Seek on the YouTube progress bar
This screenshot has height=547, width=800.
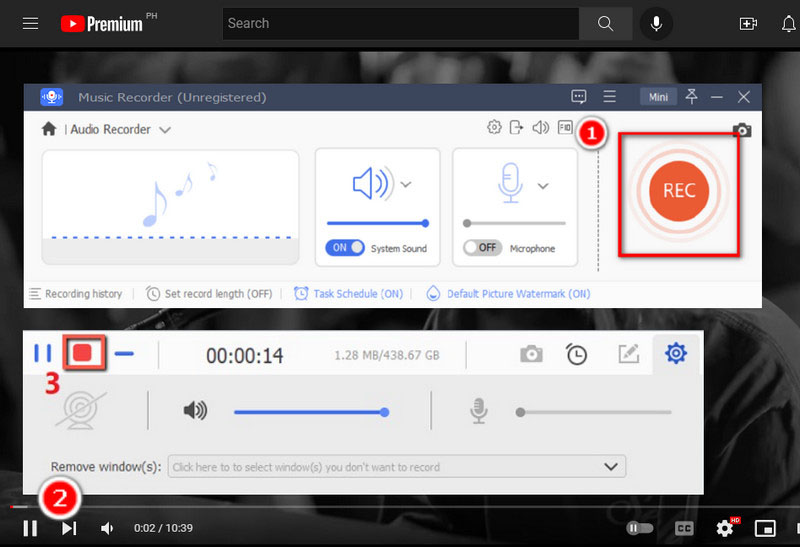point(405,507)
